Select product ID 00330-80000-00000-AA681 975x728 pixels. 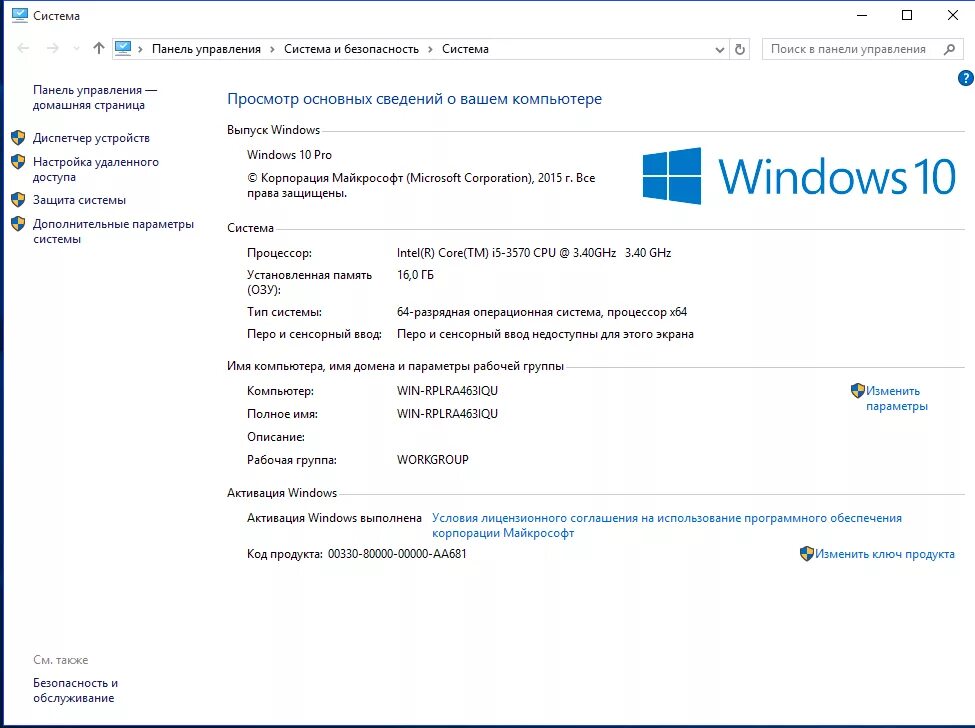tap(397, 554)
